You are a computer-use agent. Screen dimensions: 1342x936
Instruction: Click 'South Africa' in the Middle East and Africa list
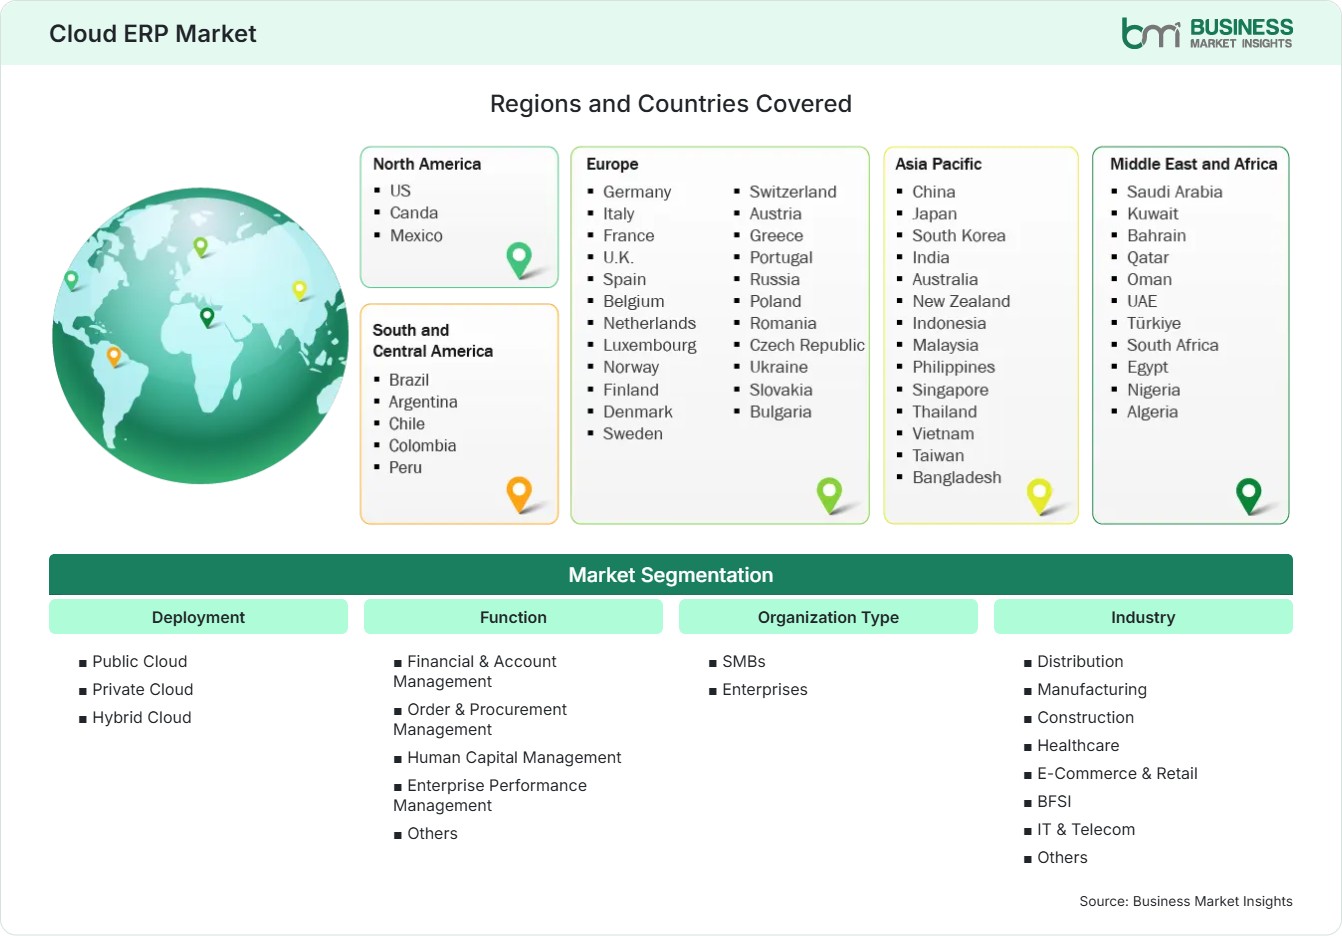click(1173, 346)
